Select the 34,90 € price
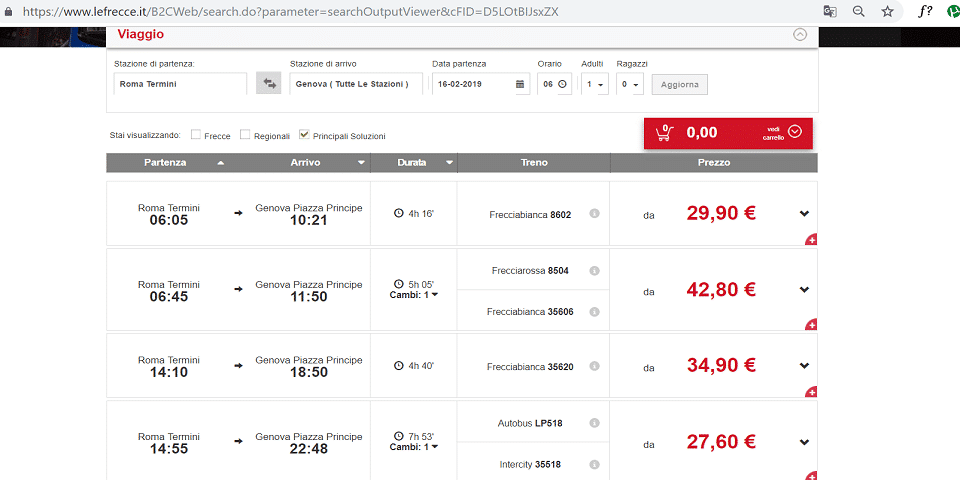 [x=721, y=366]
